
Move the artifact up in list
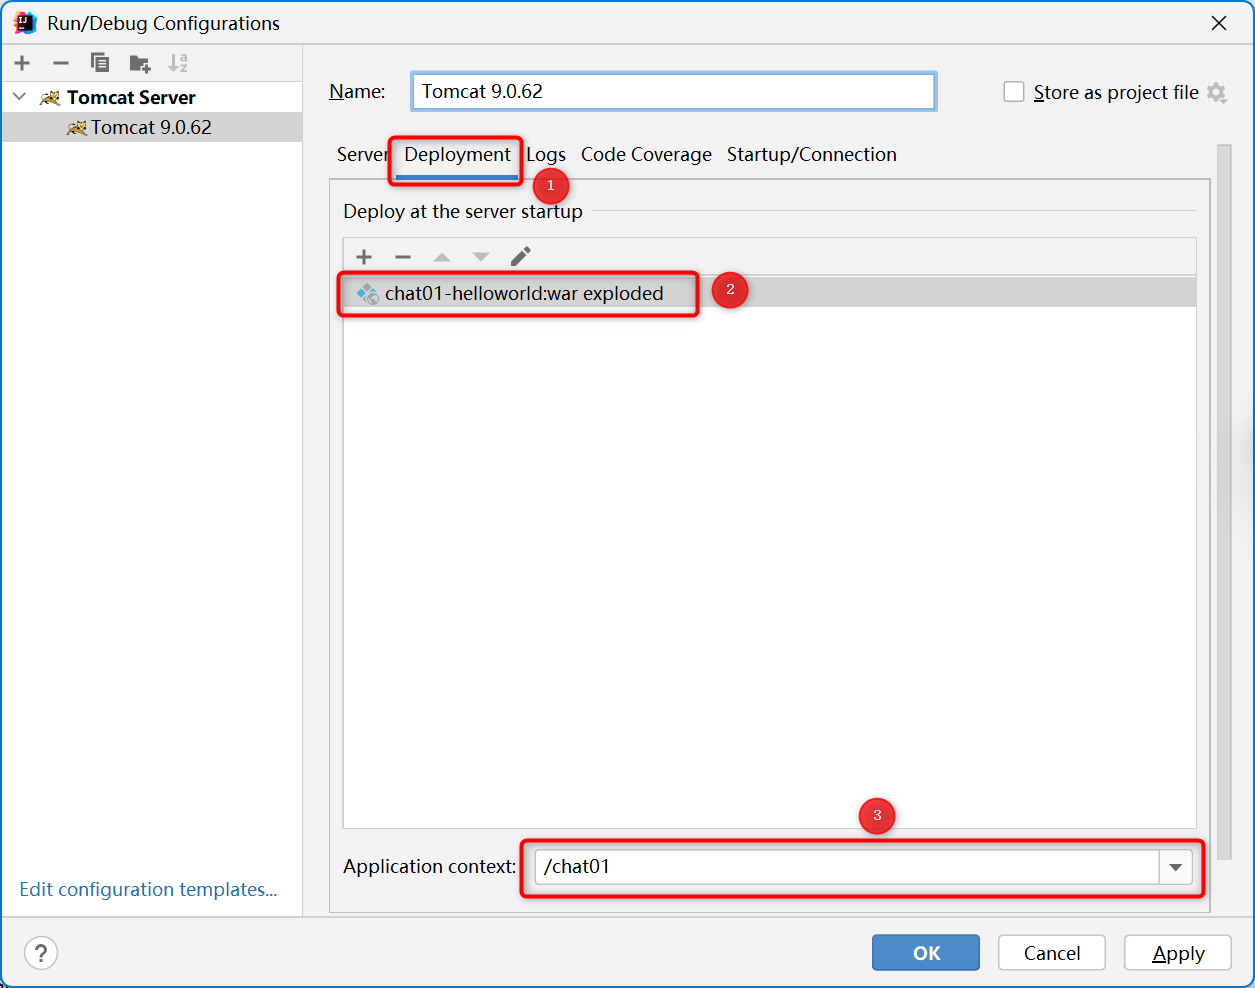[x=442, y=257]
